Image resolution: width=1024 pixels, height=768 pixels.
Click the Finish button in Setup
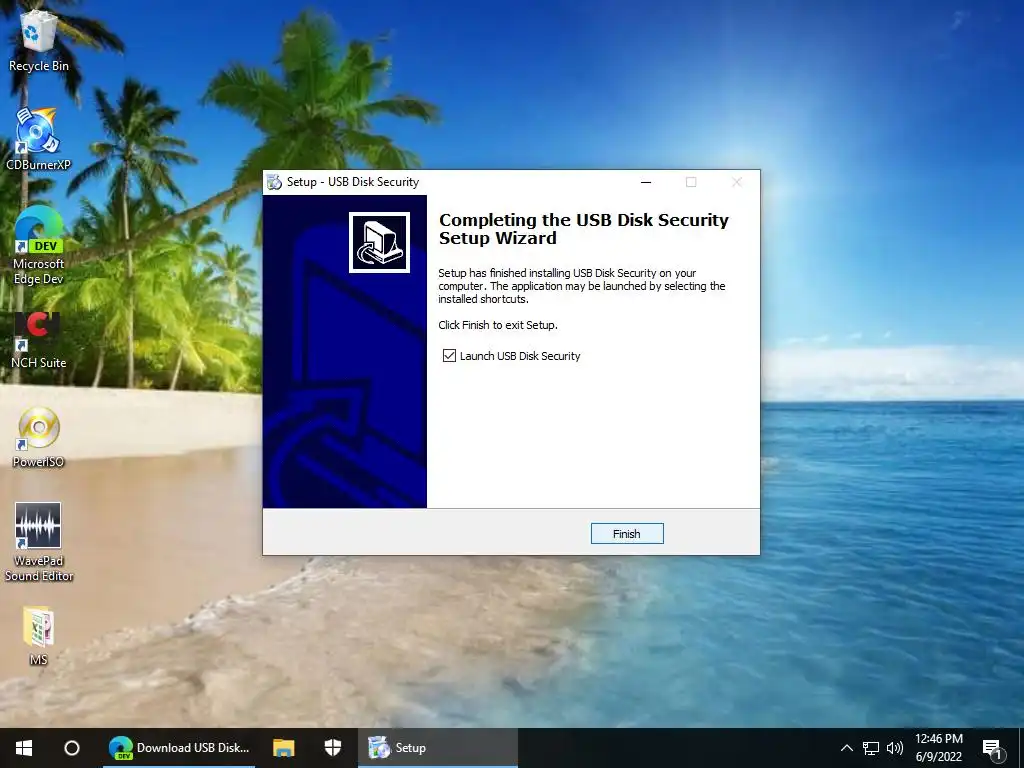(627, 534)
